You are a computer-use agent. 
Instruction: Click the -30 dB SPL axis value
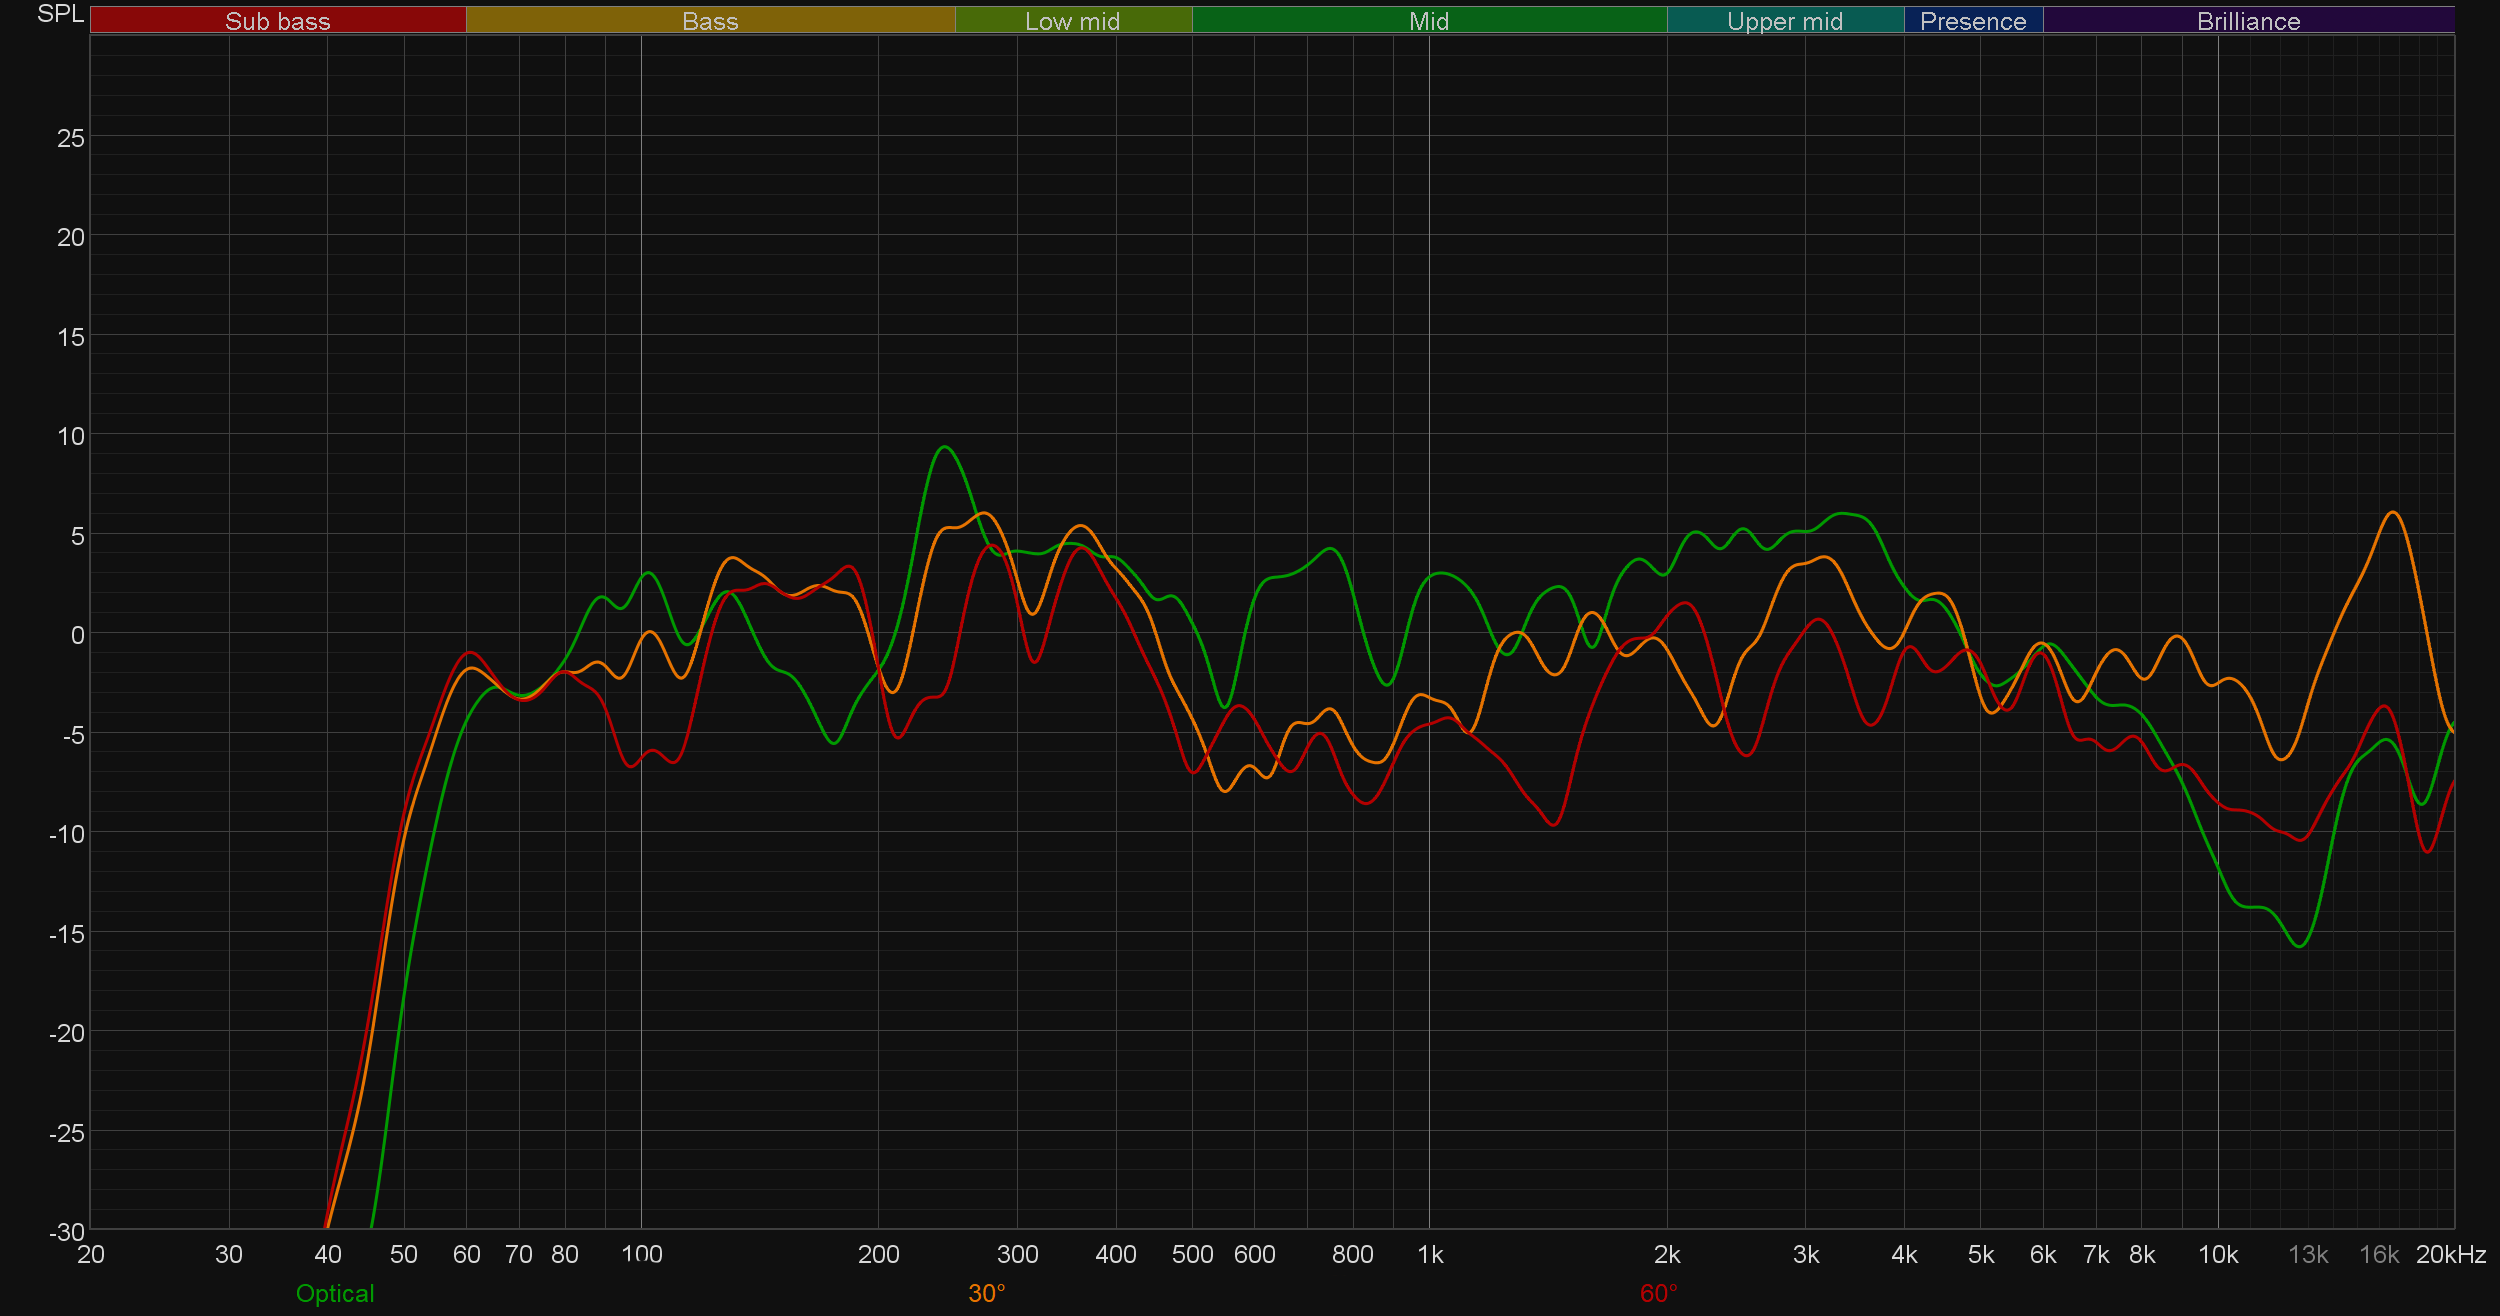click(x=67, y=1231)
